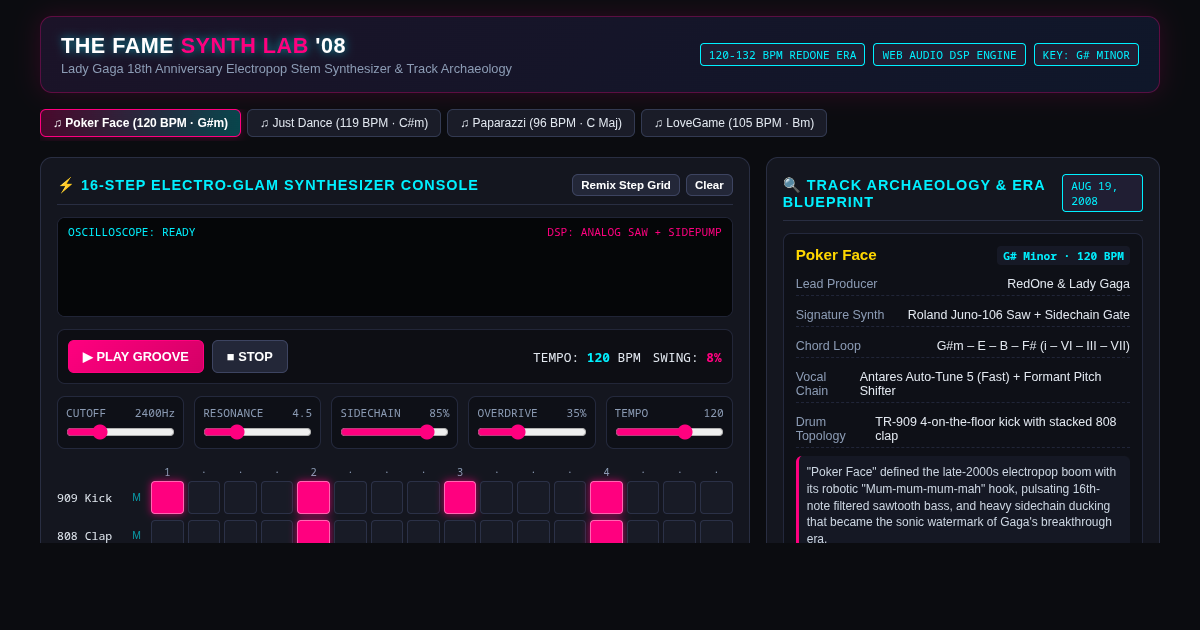Open the Paparazzi track tab

click(541, 123)
